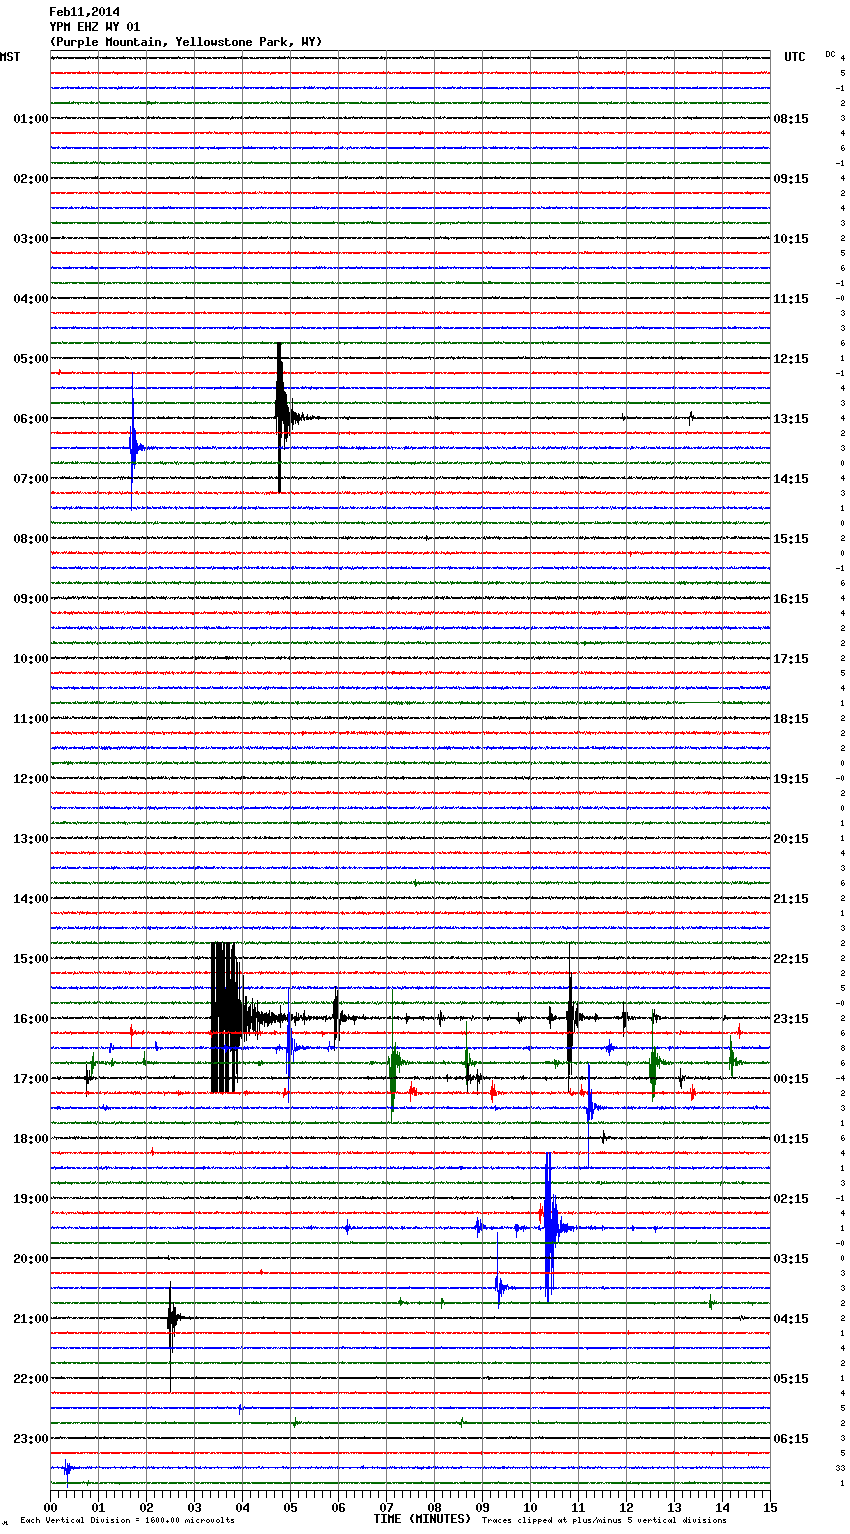
Task: Click 'Each Vertical Division = 1600.00 microvolts' note
Action: 127,1521
